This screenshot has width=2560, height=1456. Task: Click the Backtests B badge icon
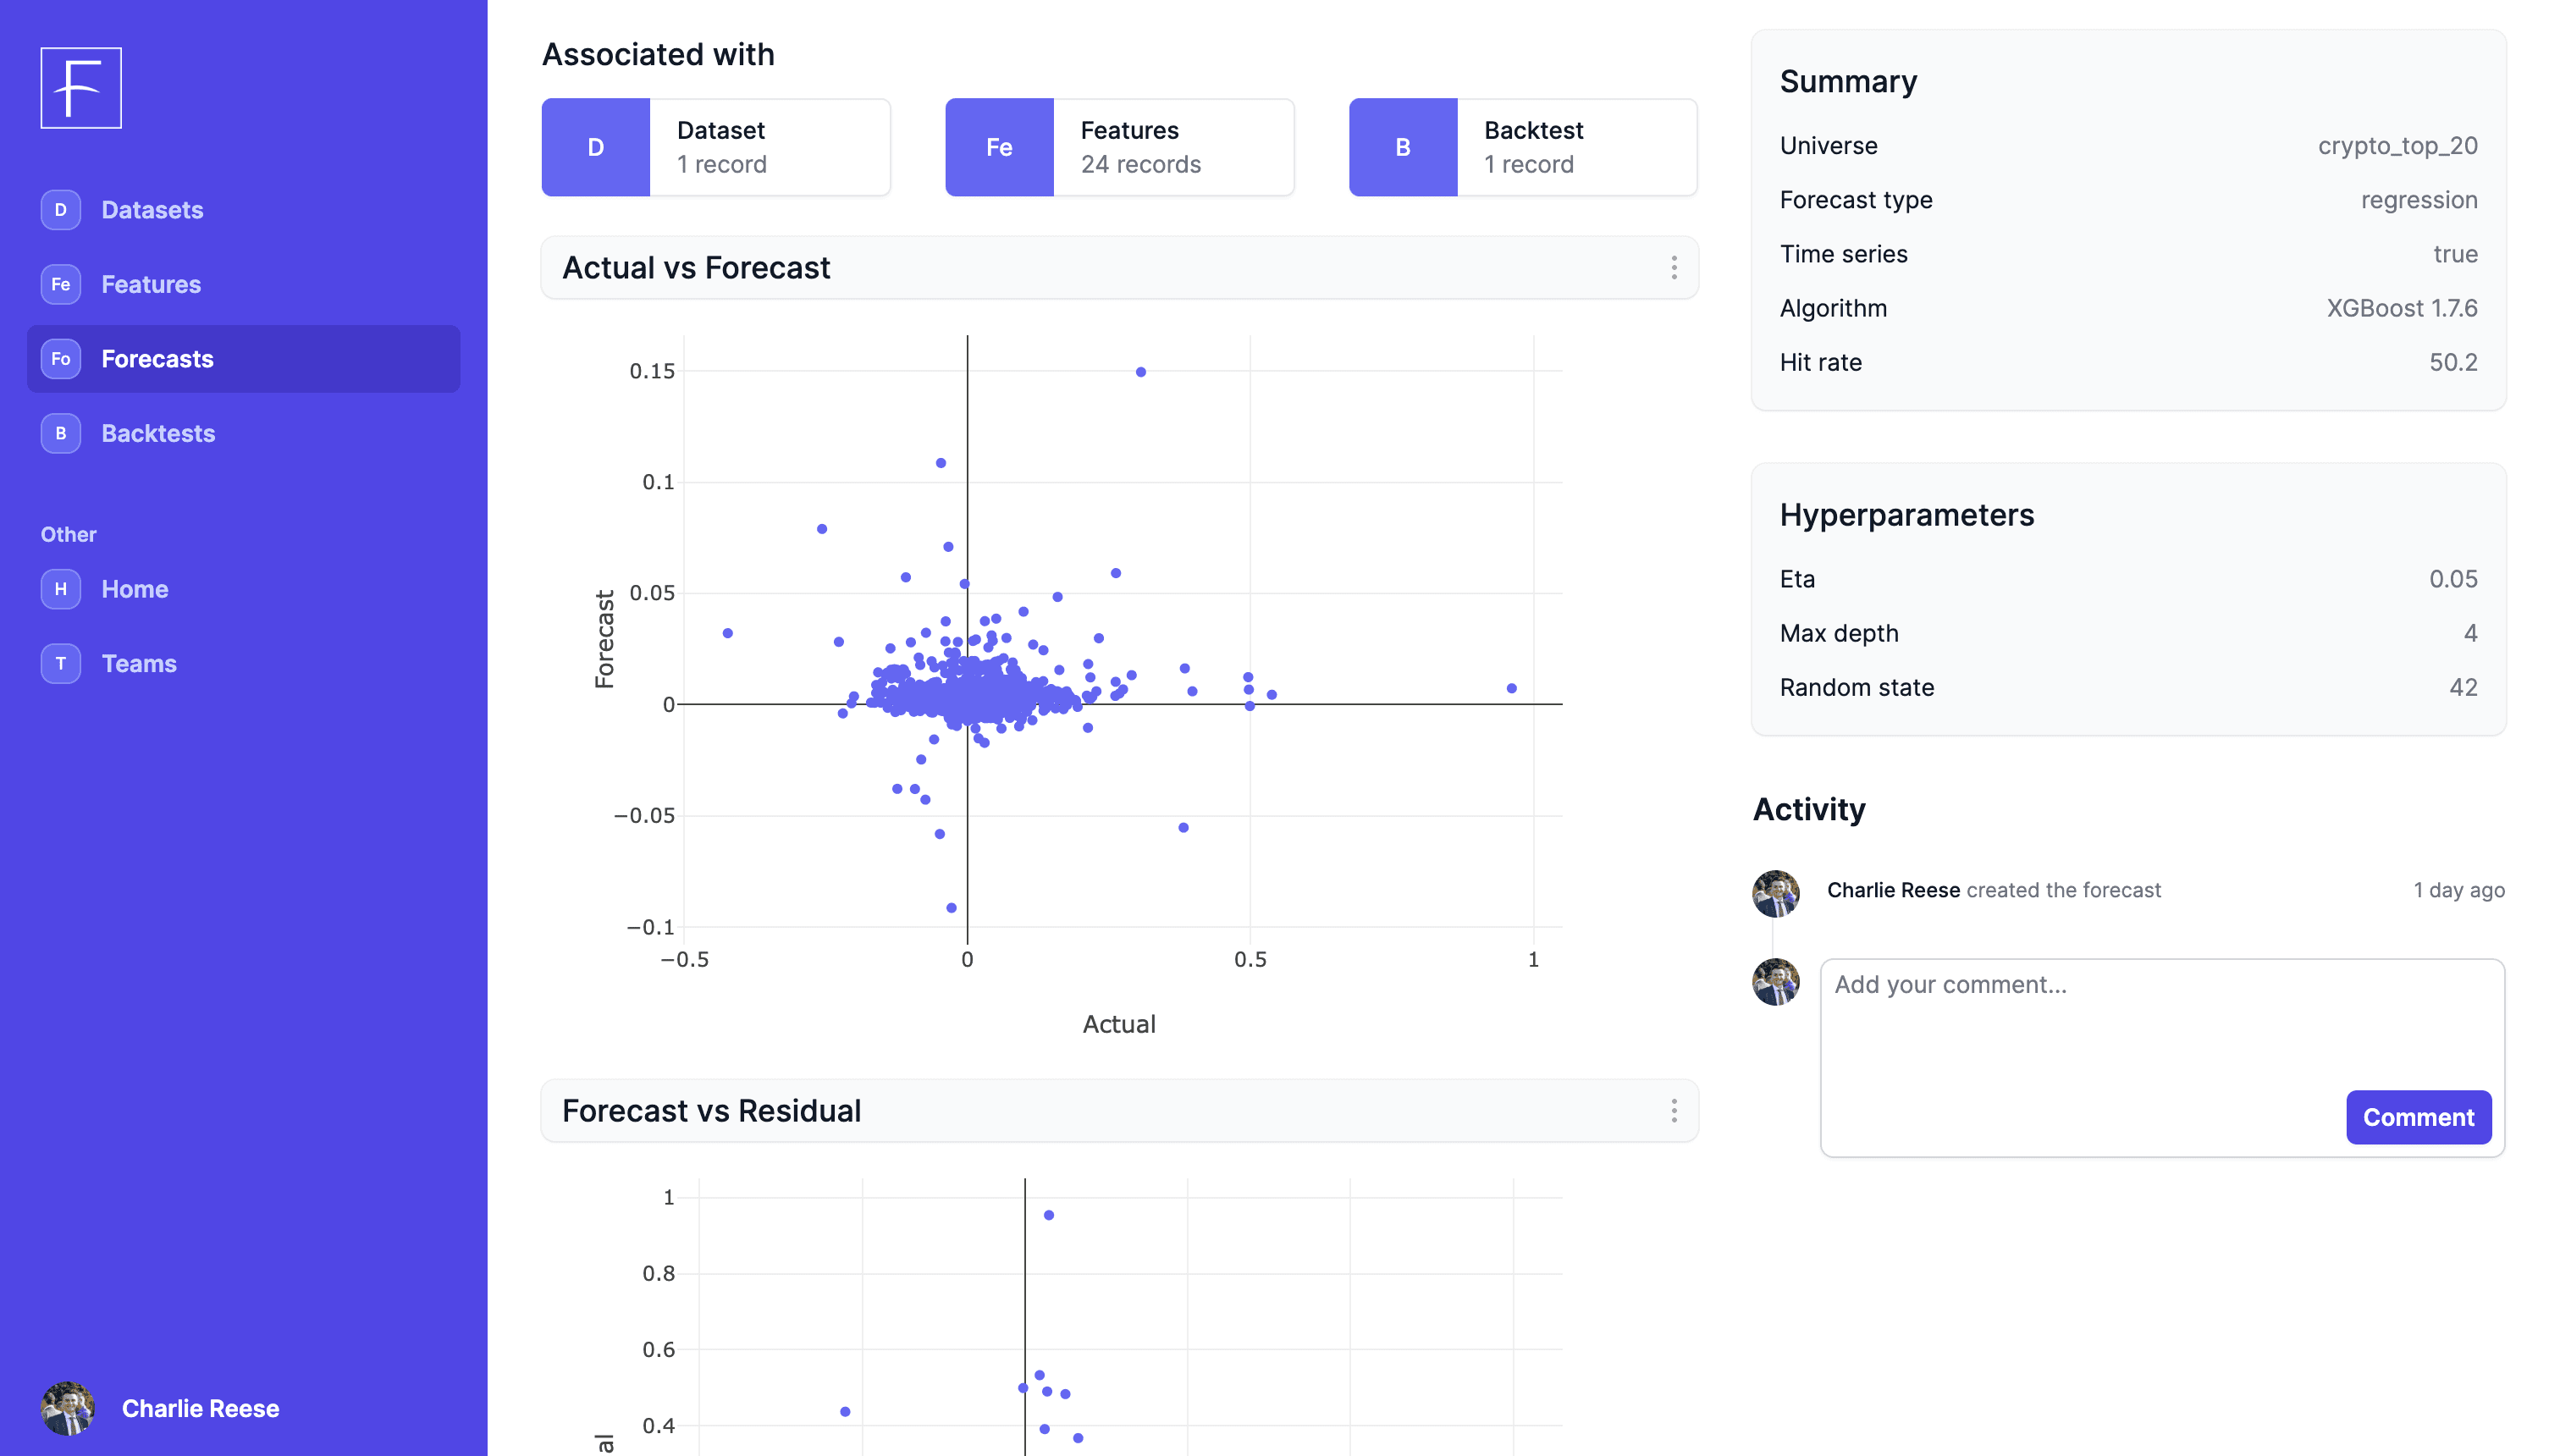click(x=61, y=433)
